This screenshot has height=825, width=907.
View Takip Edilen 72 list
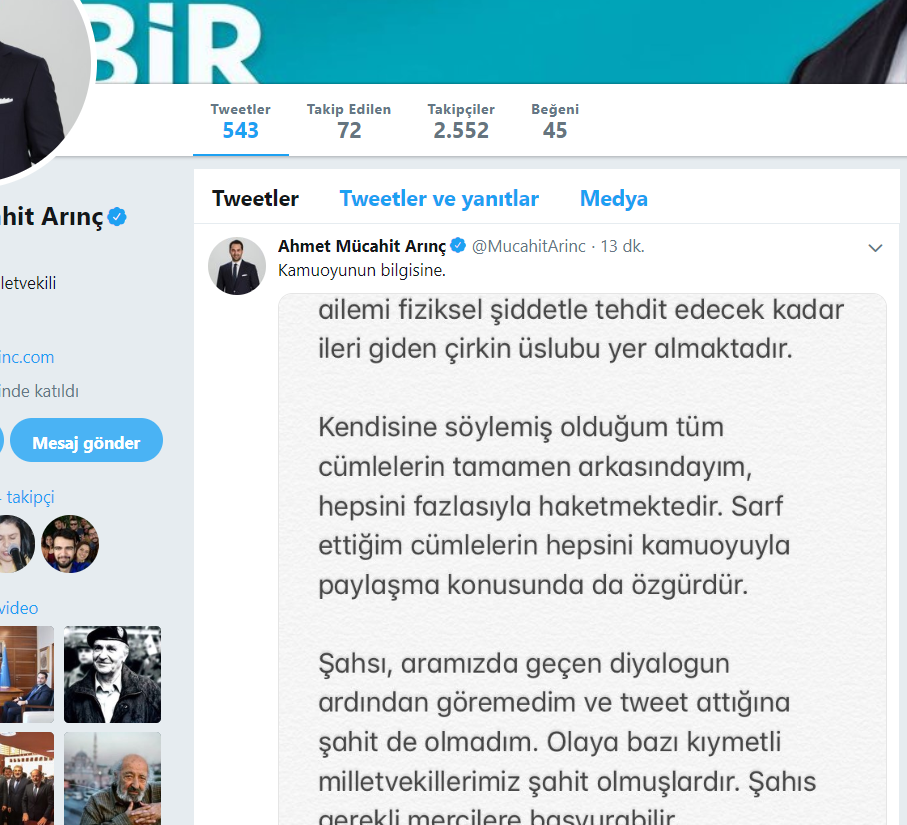349,121
